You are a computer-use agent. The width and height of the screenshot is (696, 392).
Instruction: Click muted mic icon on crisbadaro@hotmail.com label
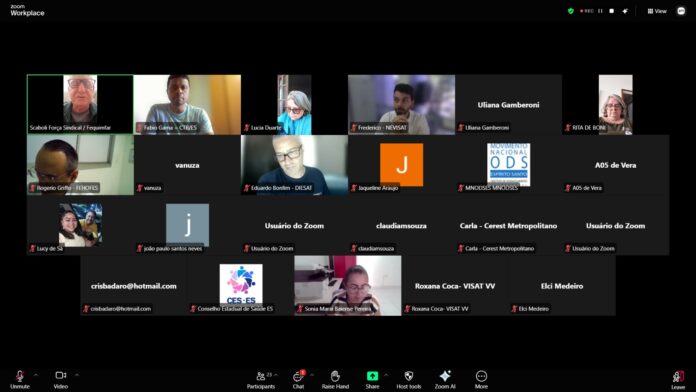[x=86, y=309]
